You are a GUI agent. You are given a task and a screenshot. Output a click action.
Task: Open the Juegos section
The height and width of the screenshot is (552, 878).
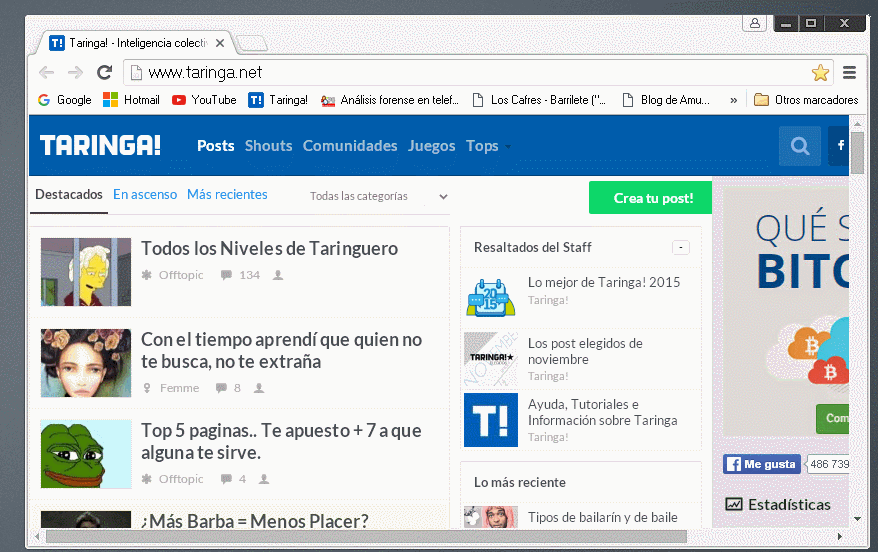431,146
